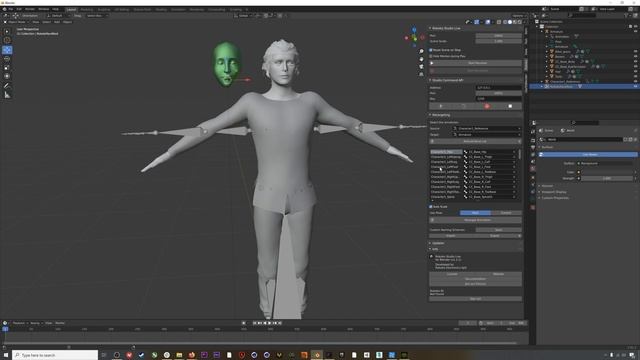The height and width of the screenshot is (360, 640).
Task: Select Current option for Use Pose
Action: pos(506,213)
